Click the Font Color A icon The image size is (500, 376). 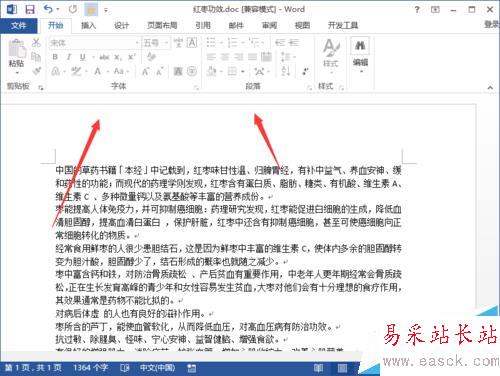pyautogui.click(x=98, y=71)
